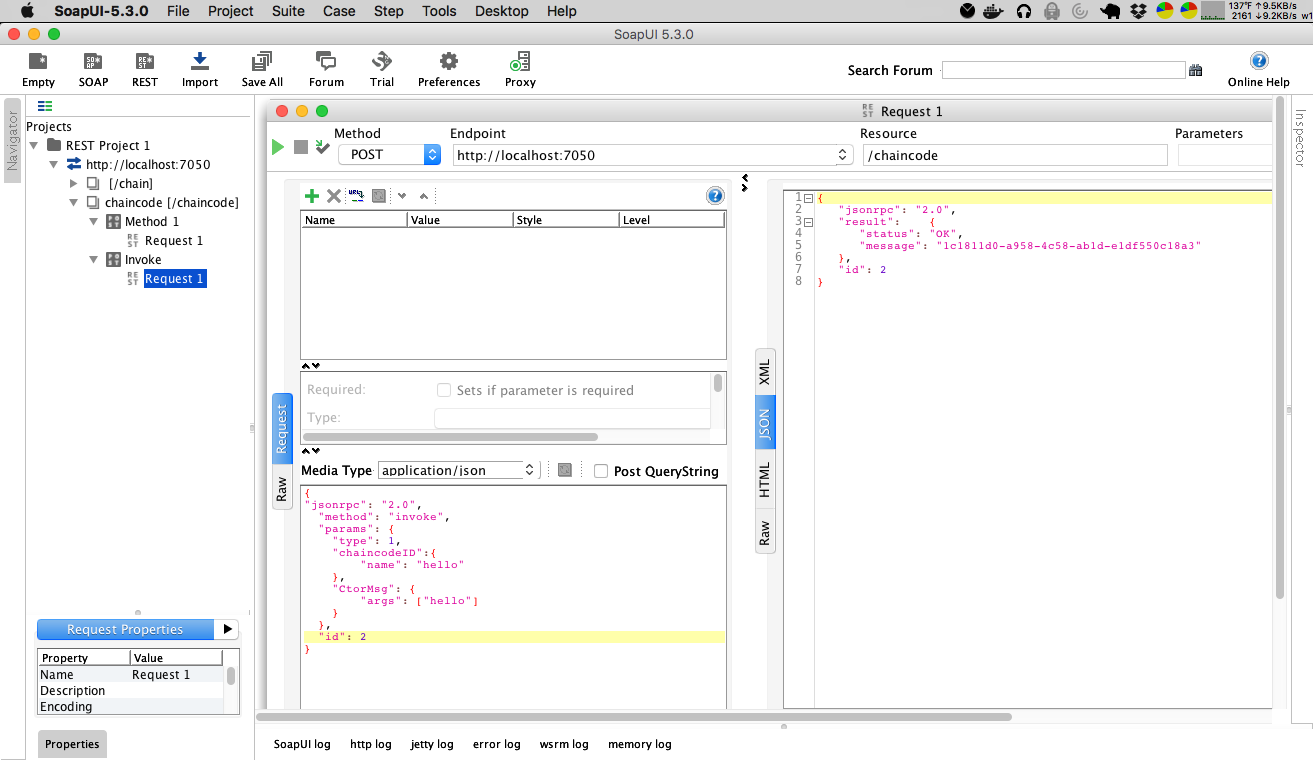Open the Method POST dropdown

click(390, 155)
